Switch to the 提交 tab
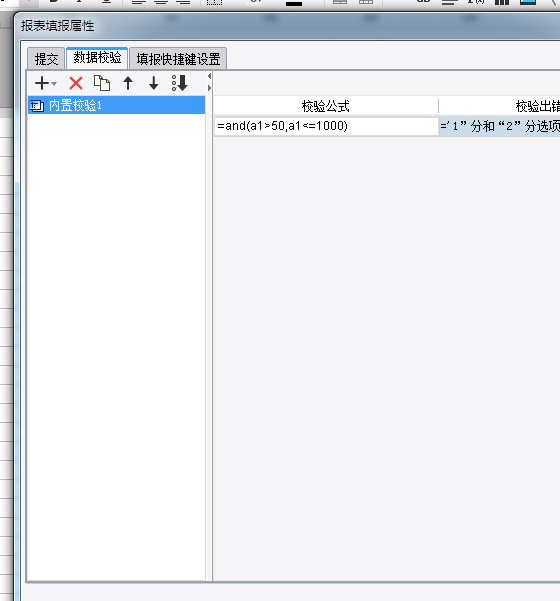The image size is (560, 601). pyautogui.click(x=46, y=59)
